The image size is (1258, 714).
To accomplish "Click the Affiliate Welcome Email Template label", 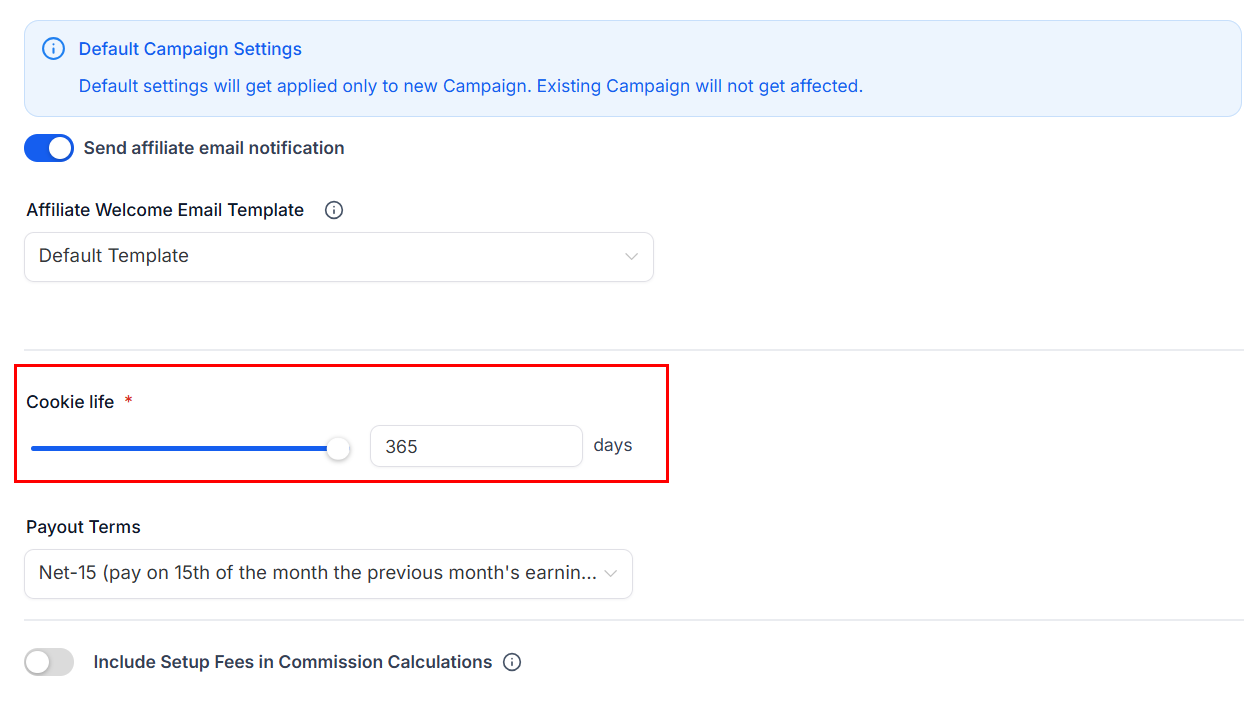I will coord(165,210).
